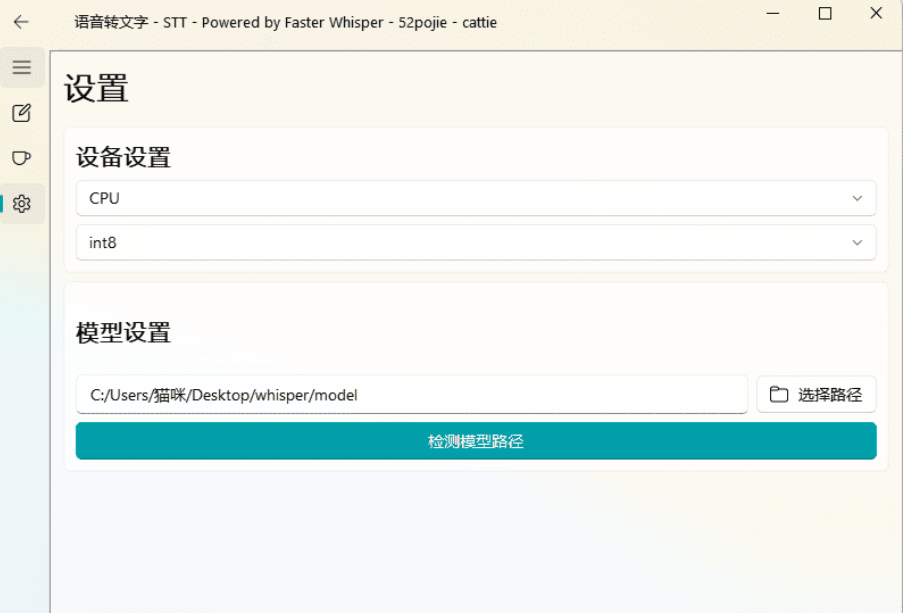Close the STT window
The width and height of the screenshot is (903, 613).
pyautogui.click(x=876, y=13)
